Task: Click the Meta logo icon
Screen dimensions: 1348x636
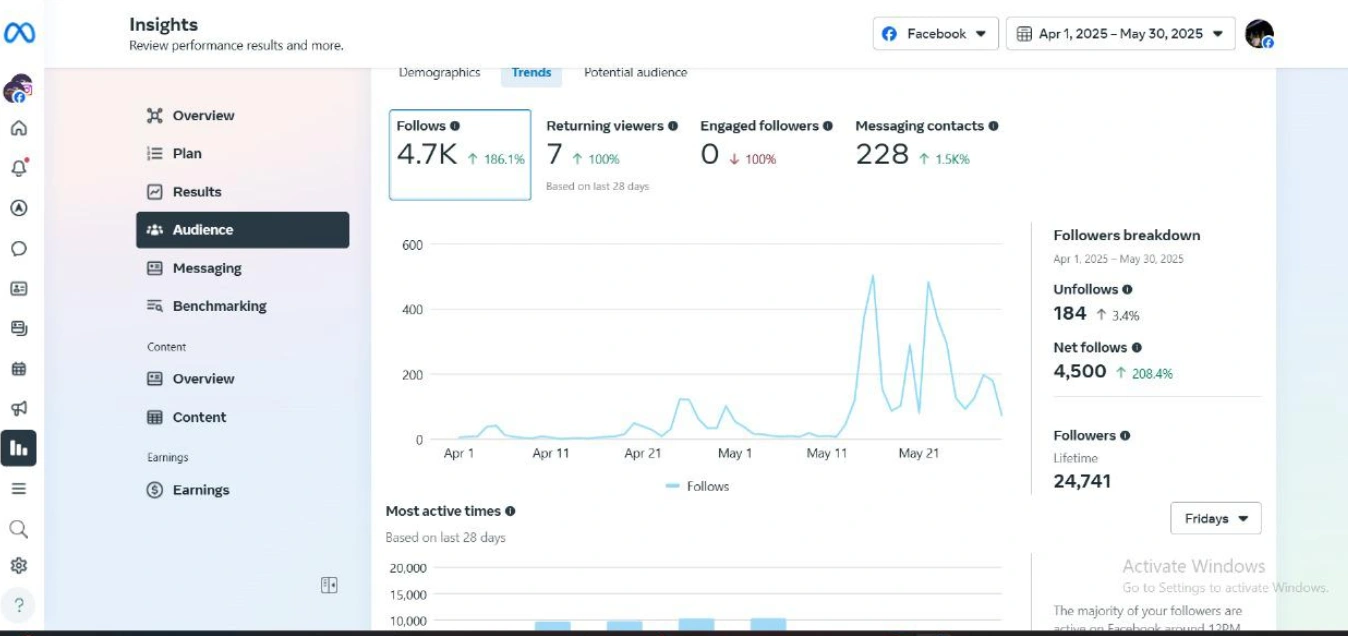Action: point(19,33)
